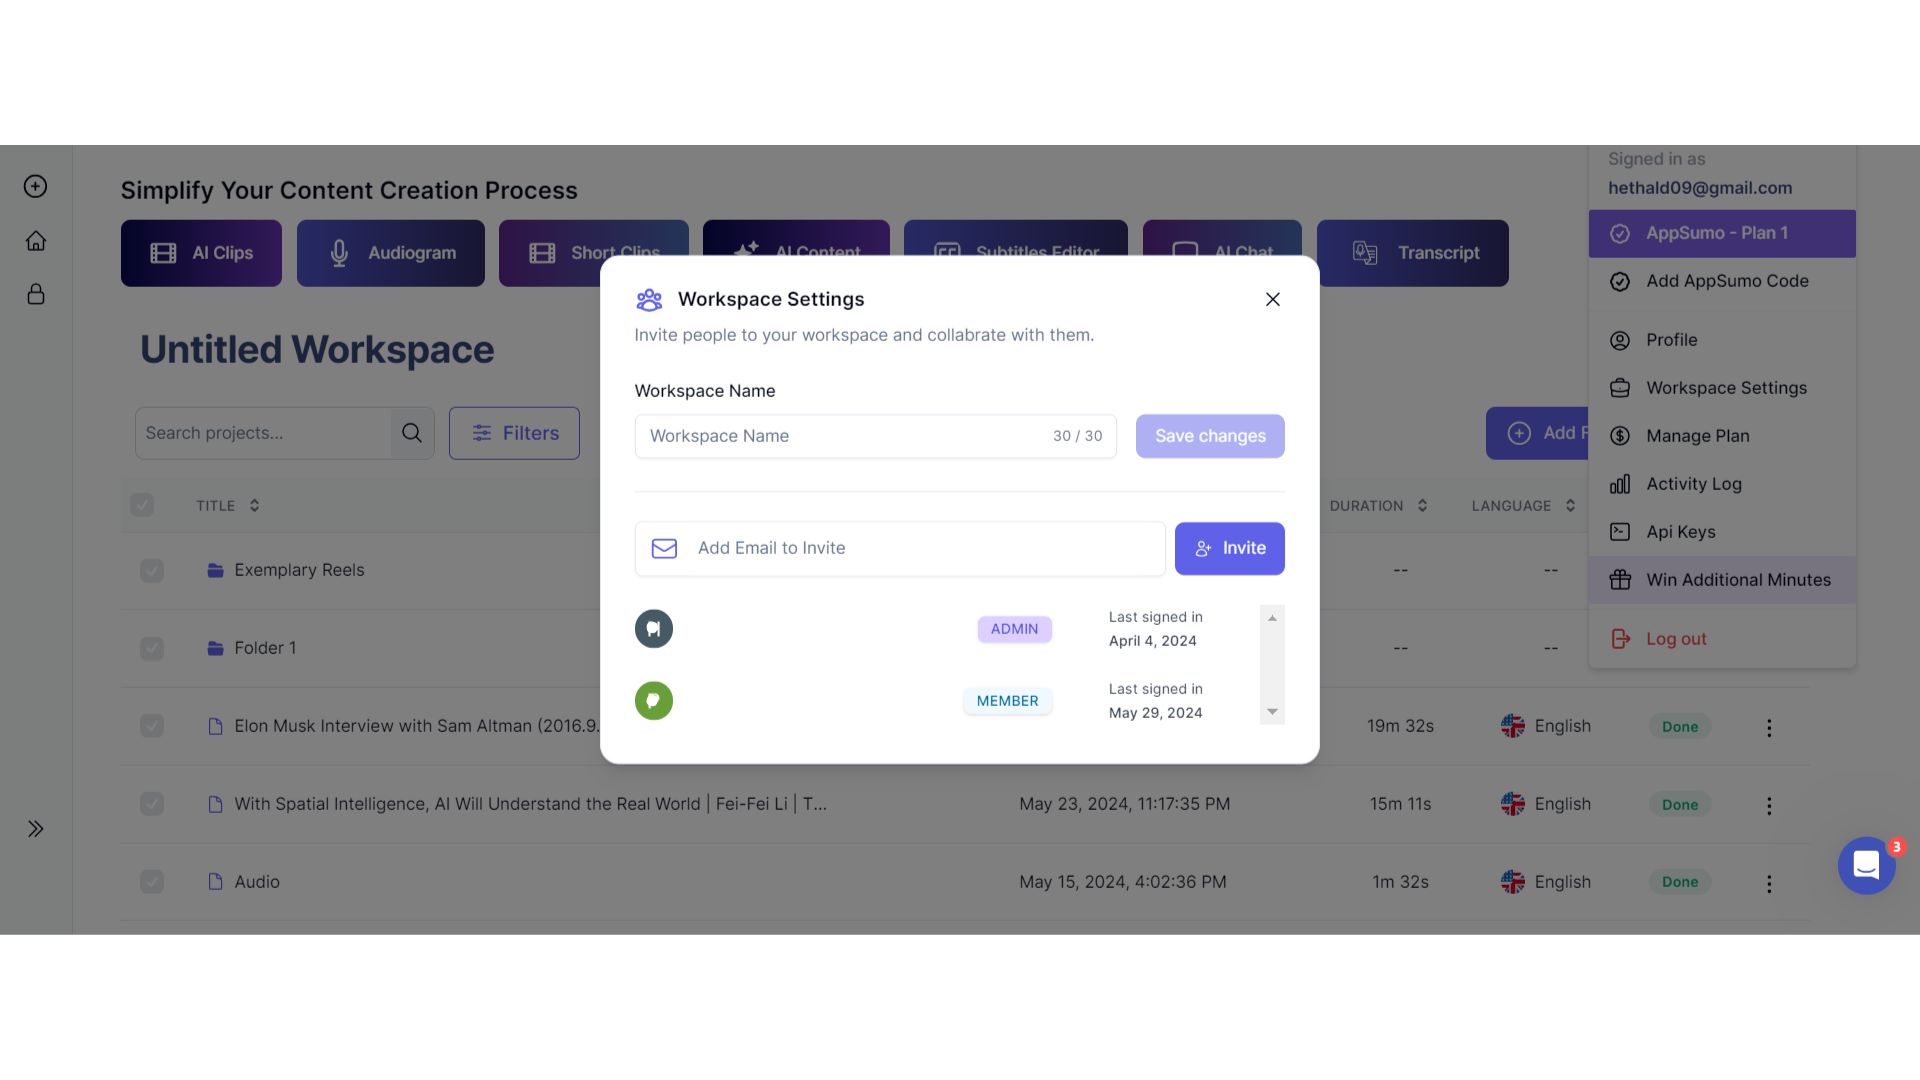Expand LANGUAGE column filter dropdown

point(1571,505)
